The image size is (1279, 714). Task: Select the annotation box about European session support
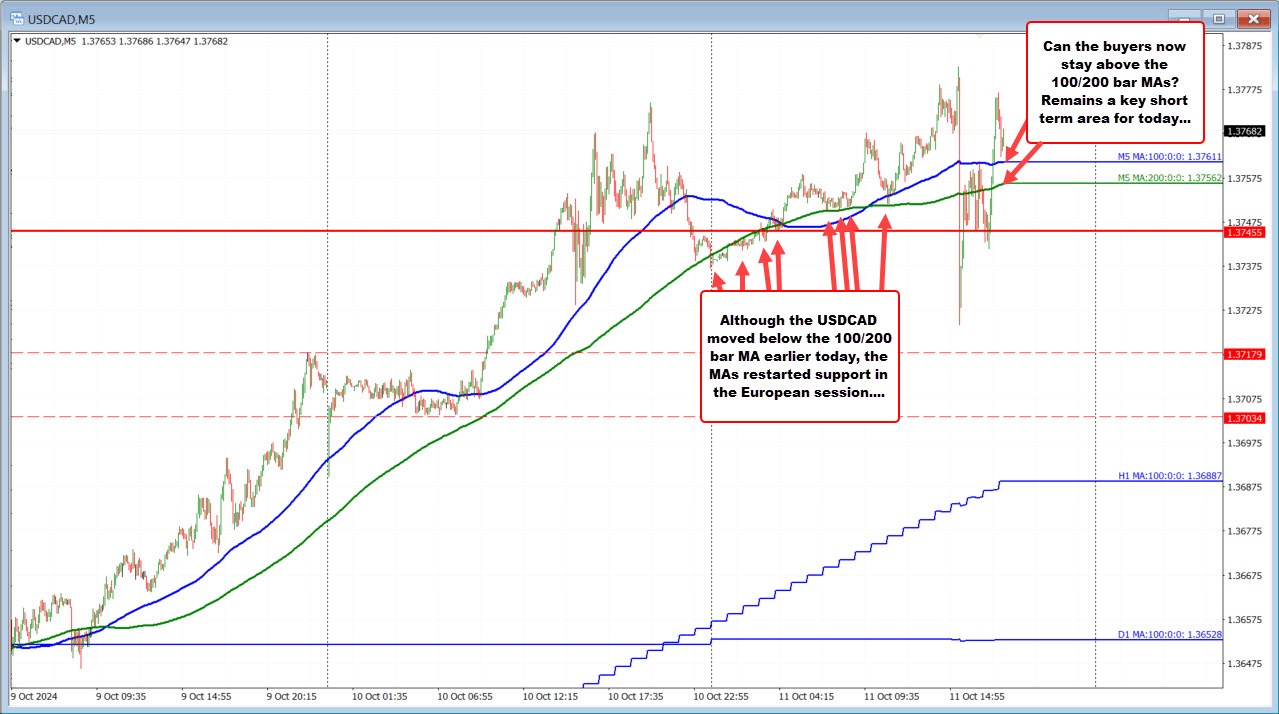coord(799,356)
